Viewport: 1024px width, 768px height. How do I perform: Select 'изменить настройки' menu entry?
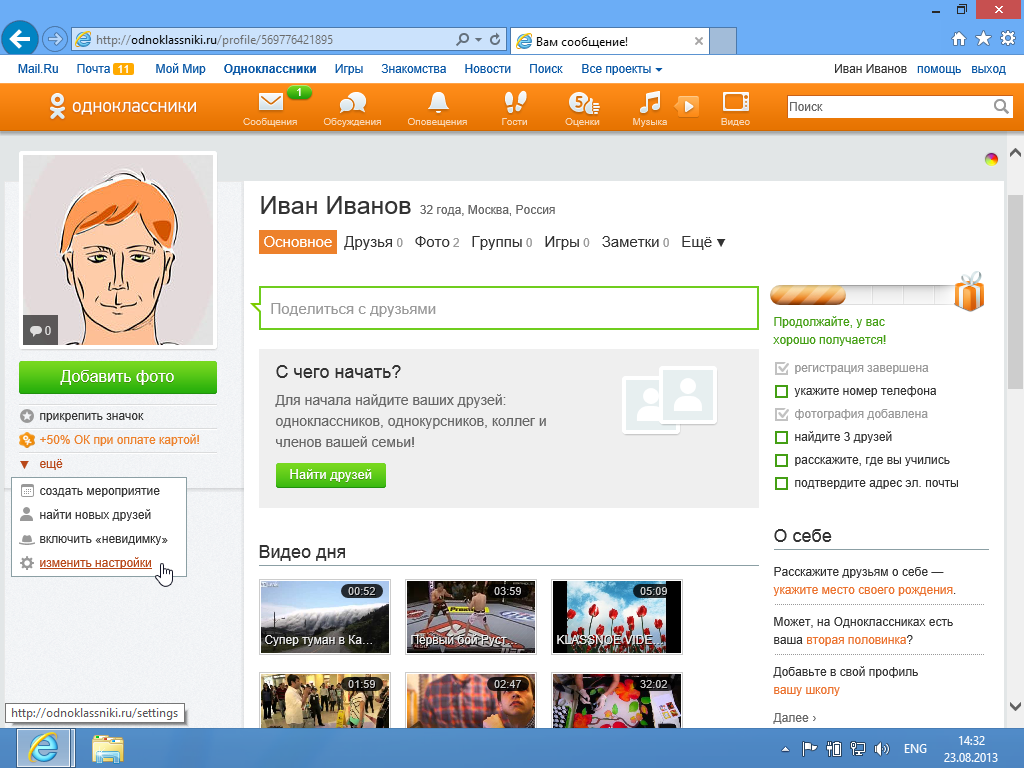[x=95, y=563]
